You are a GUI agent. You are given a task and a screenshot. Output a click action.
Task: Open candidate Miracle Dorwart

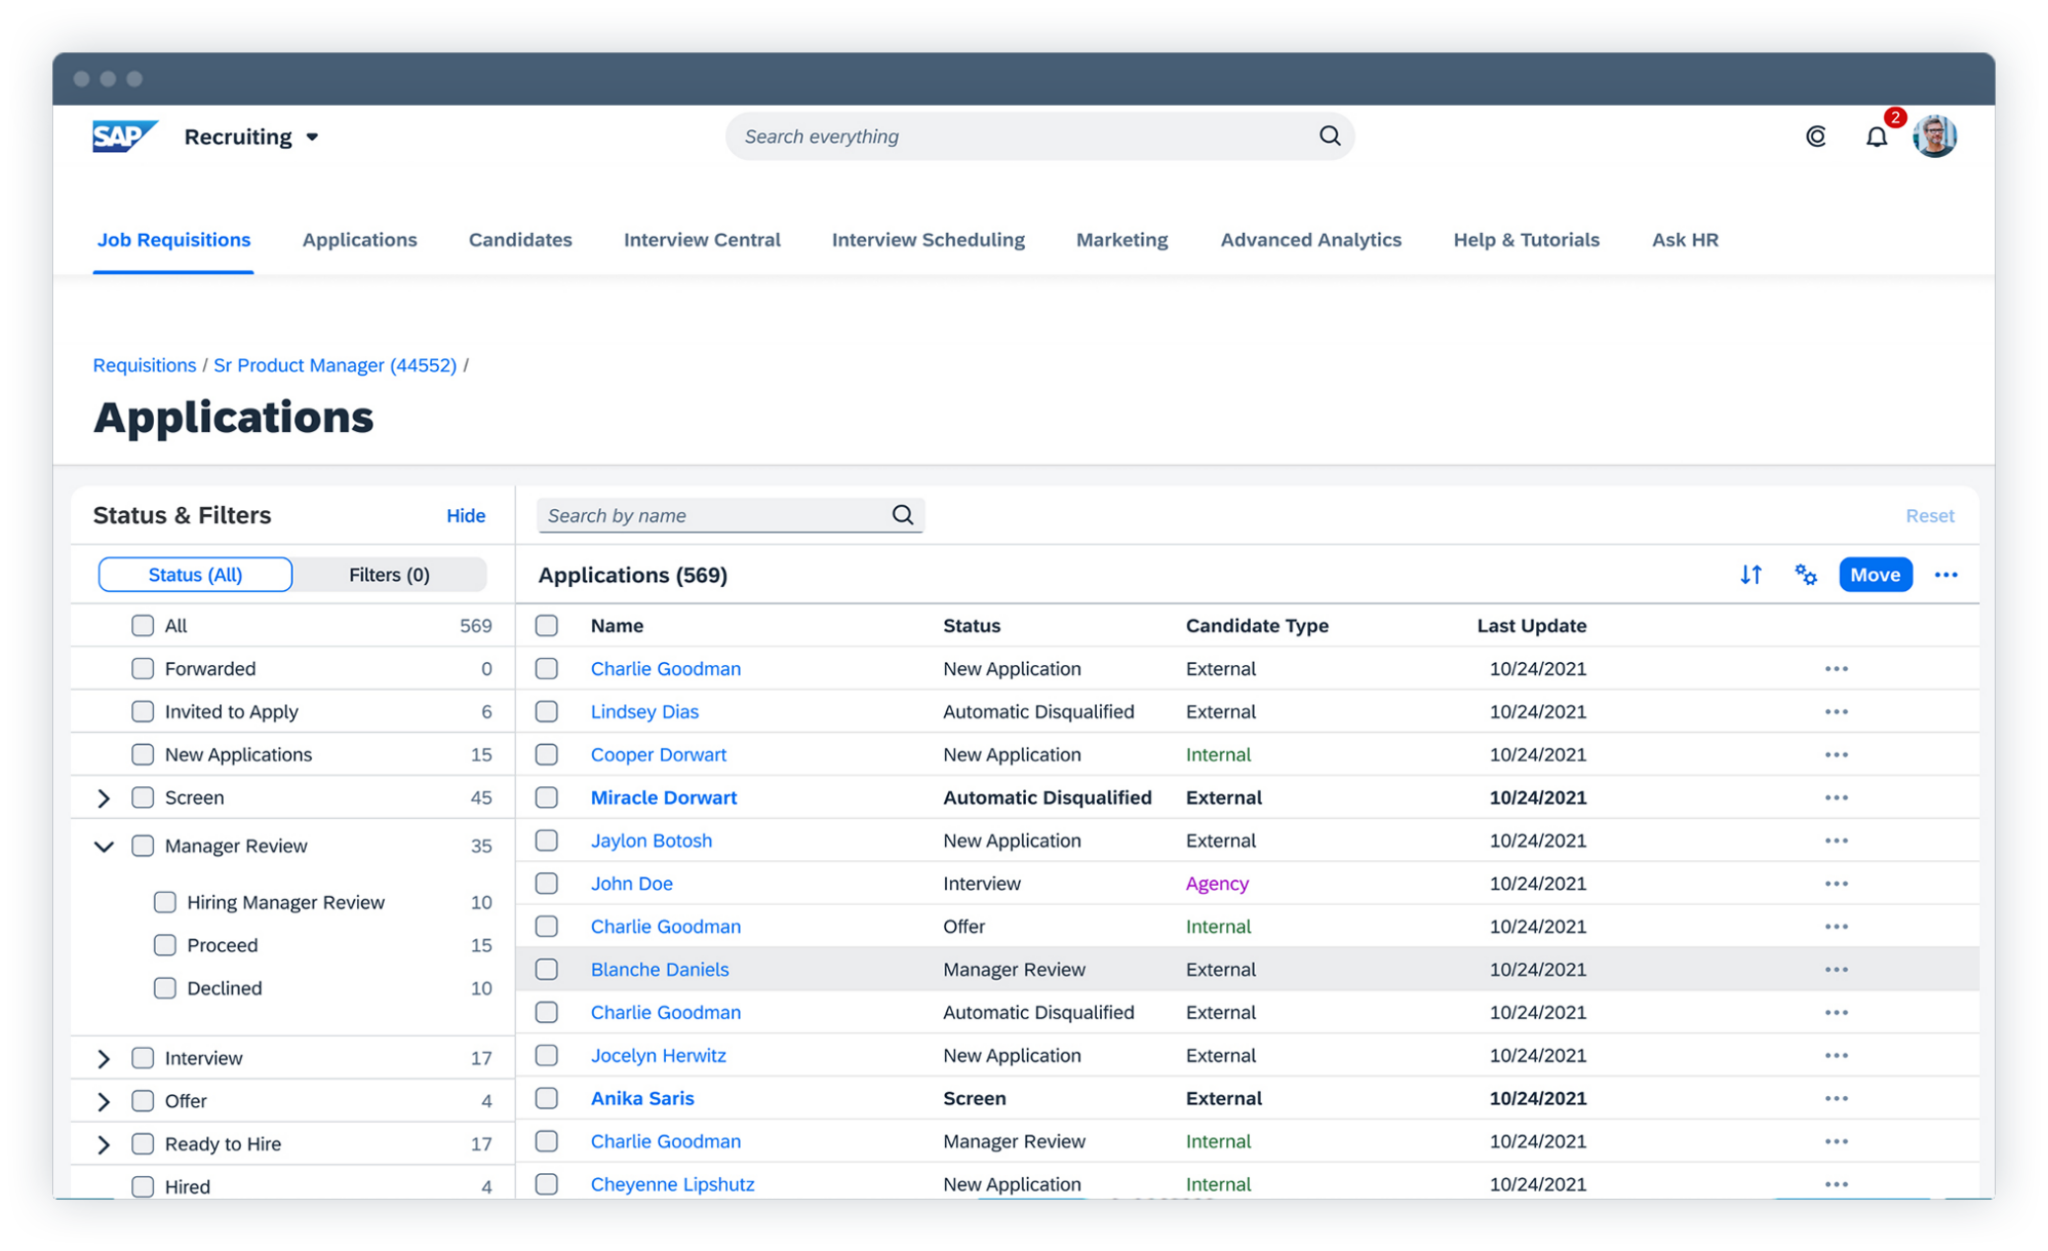click(663, 798)
